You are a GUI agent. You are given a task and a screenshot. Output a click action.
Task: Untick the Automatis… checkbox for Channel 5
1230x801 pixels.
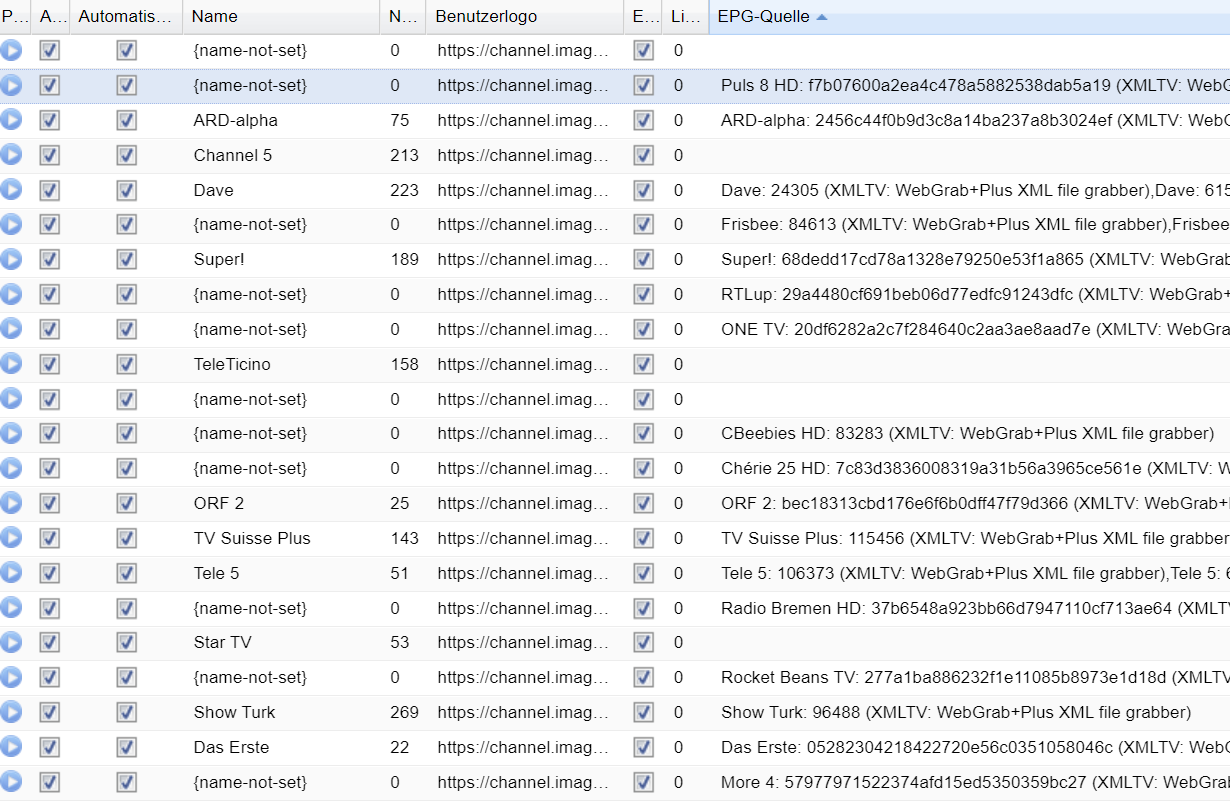[x=126, y=155]
